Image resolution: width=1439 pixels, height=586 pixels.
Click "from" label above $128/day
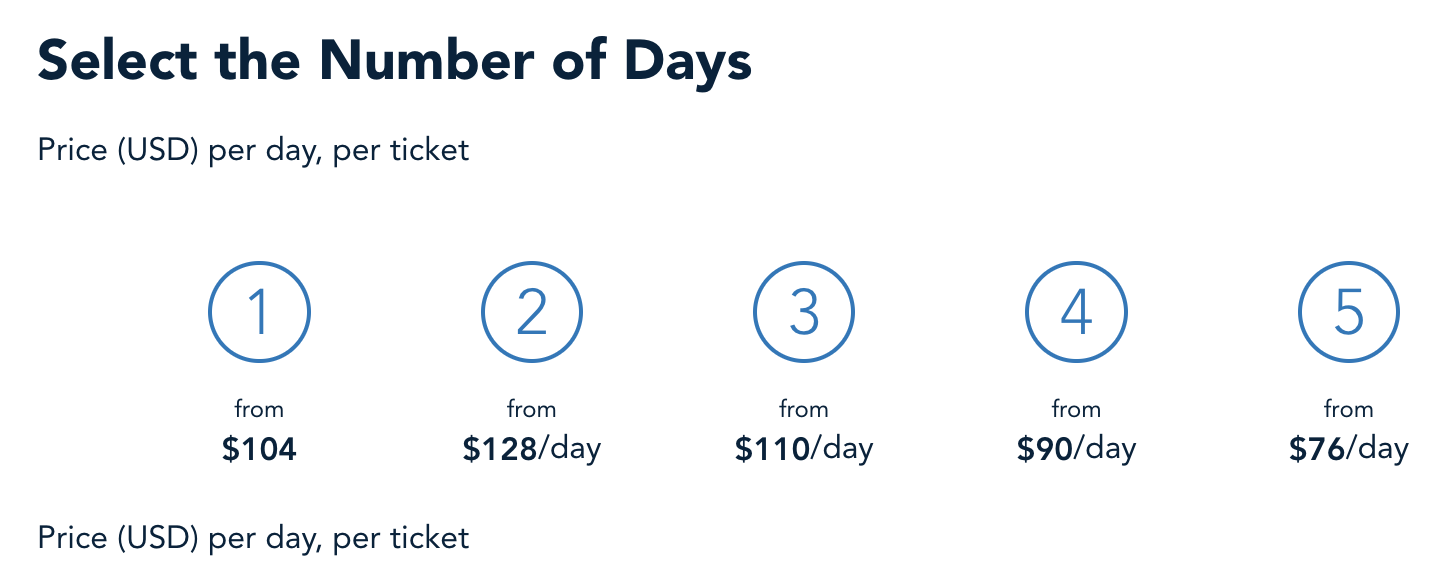[x=531, y=409]
